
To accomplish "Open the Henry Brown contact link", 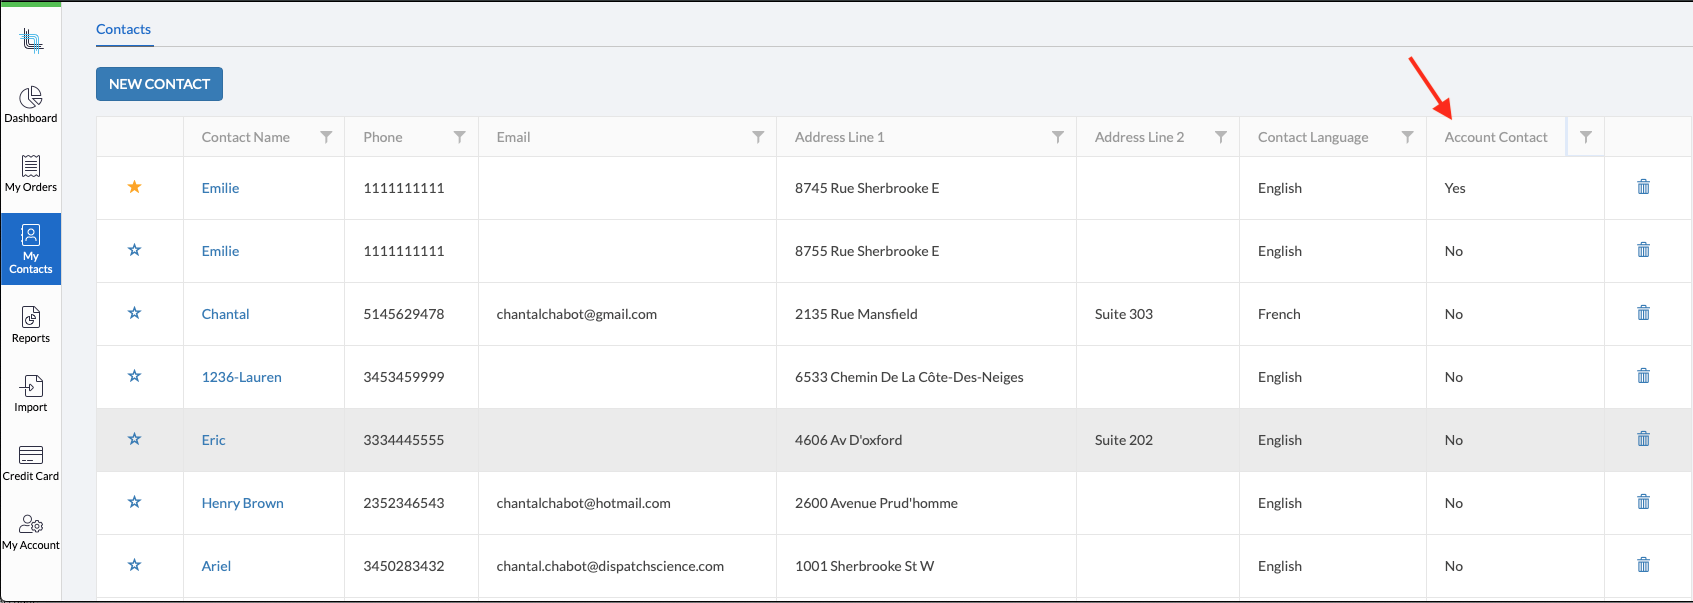I will [243, 503].
